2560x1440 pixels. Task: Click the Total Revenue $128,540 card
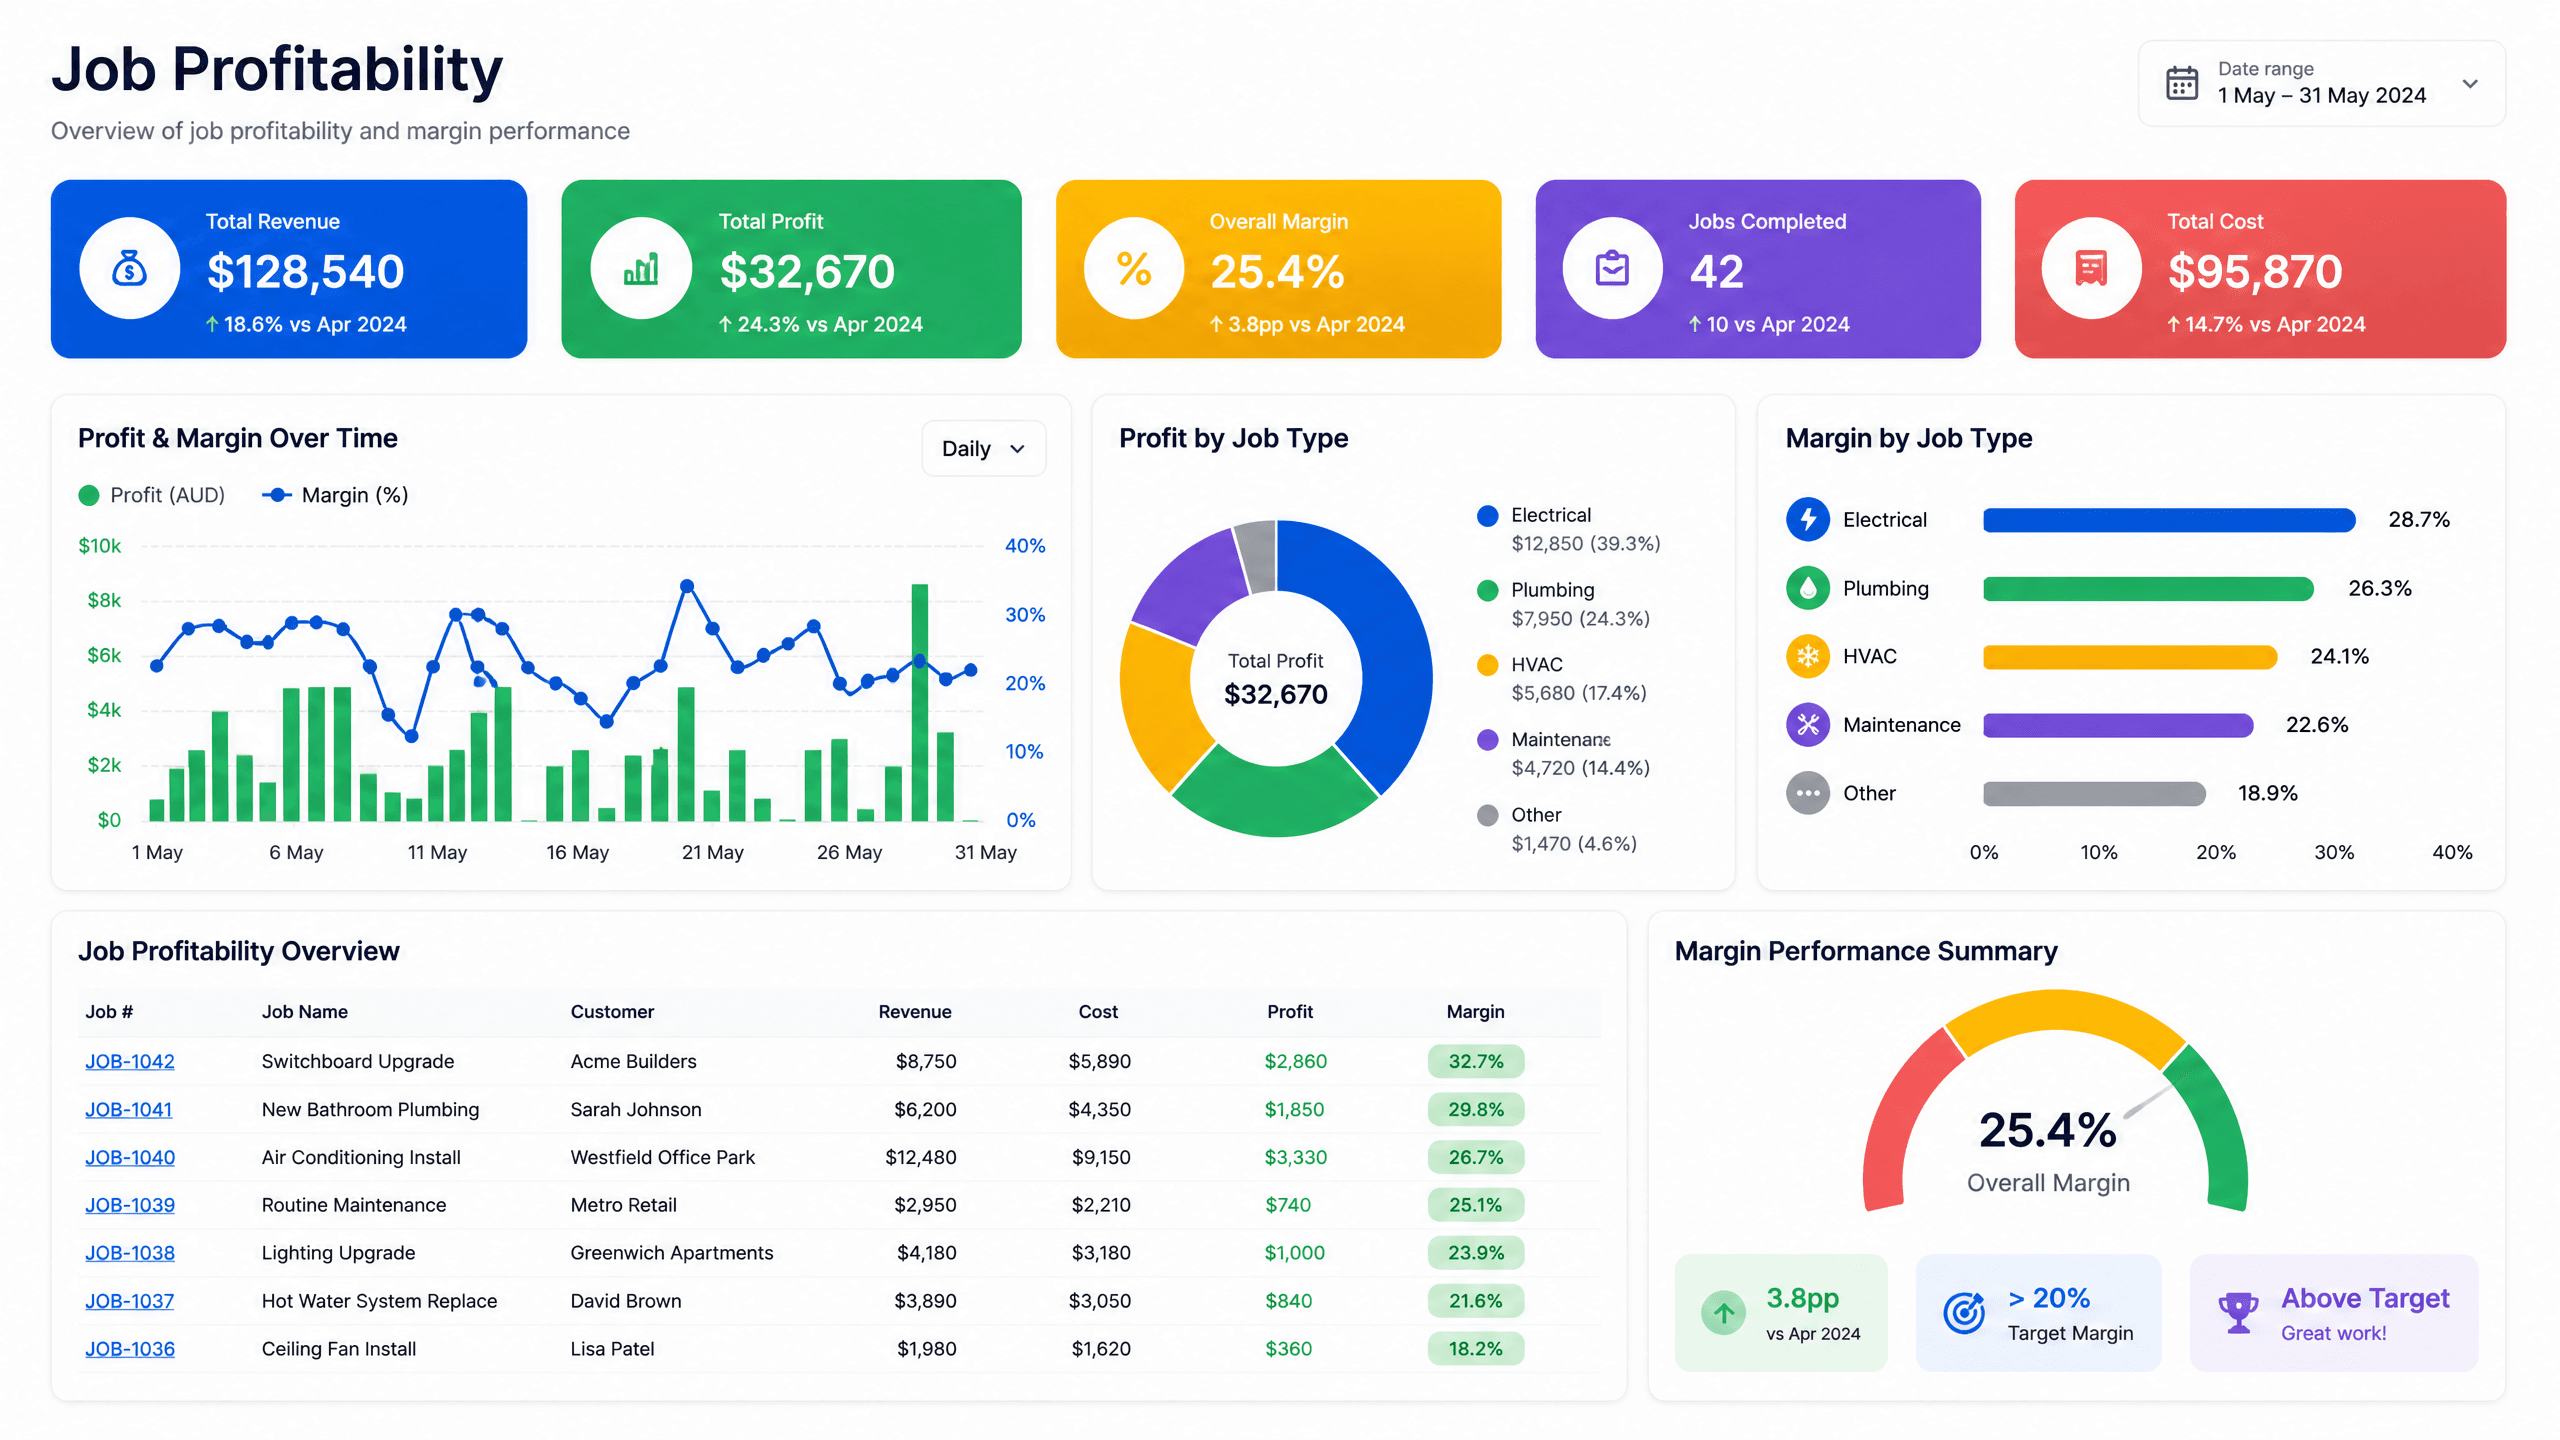(x=289, y=269)
